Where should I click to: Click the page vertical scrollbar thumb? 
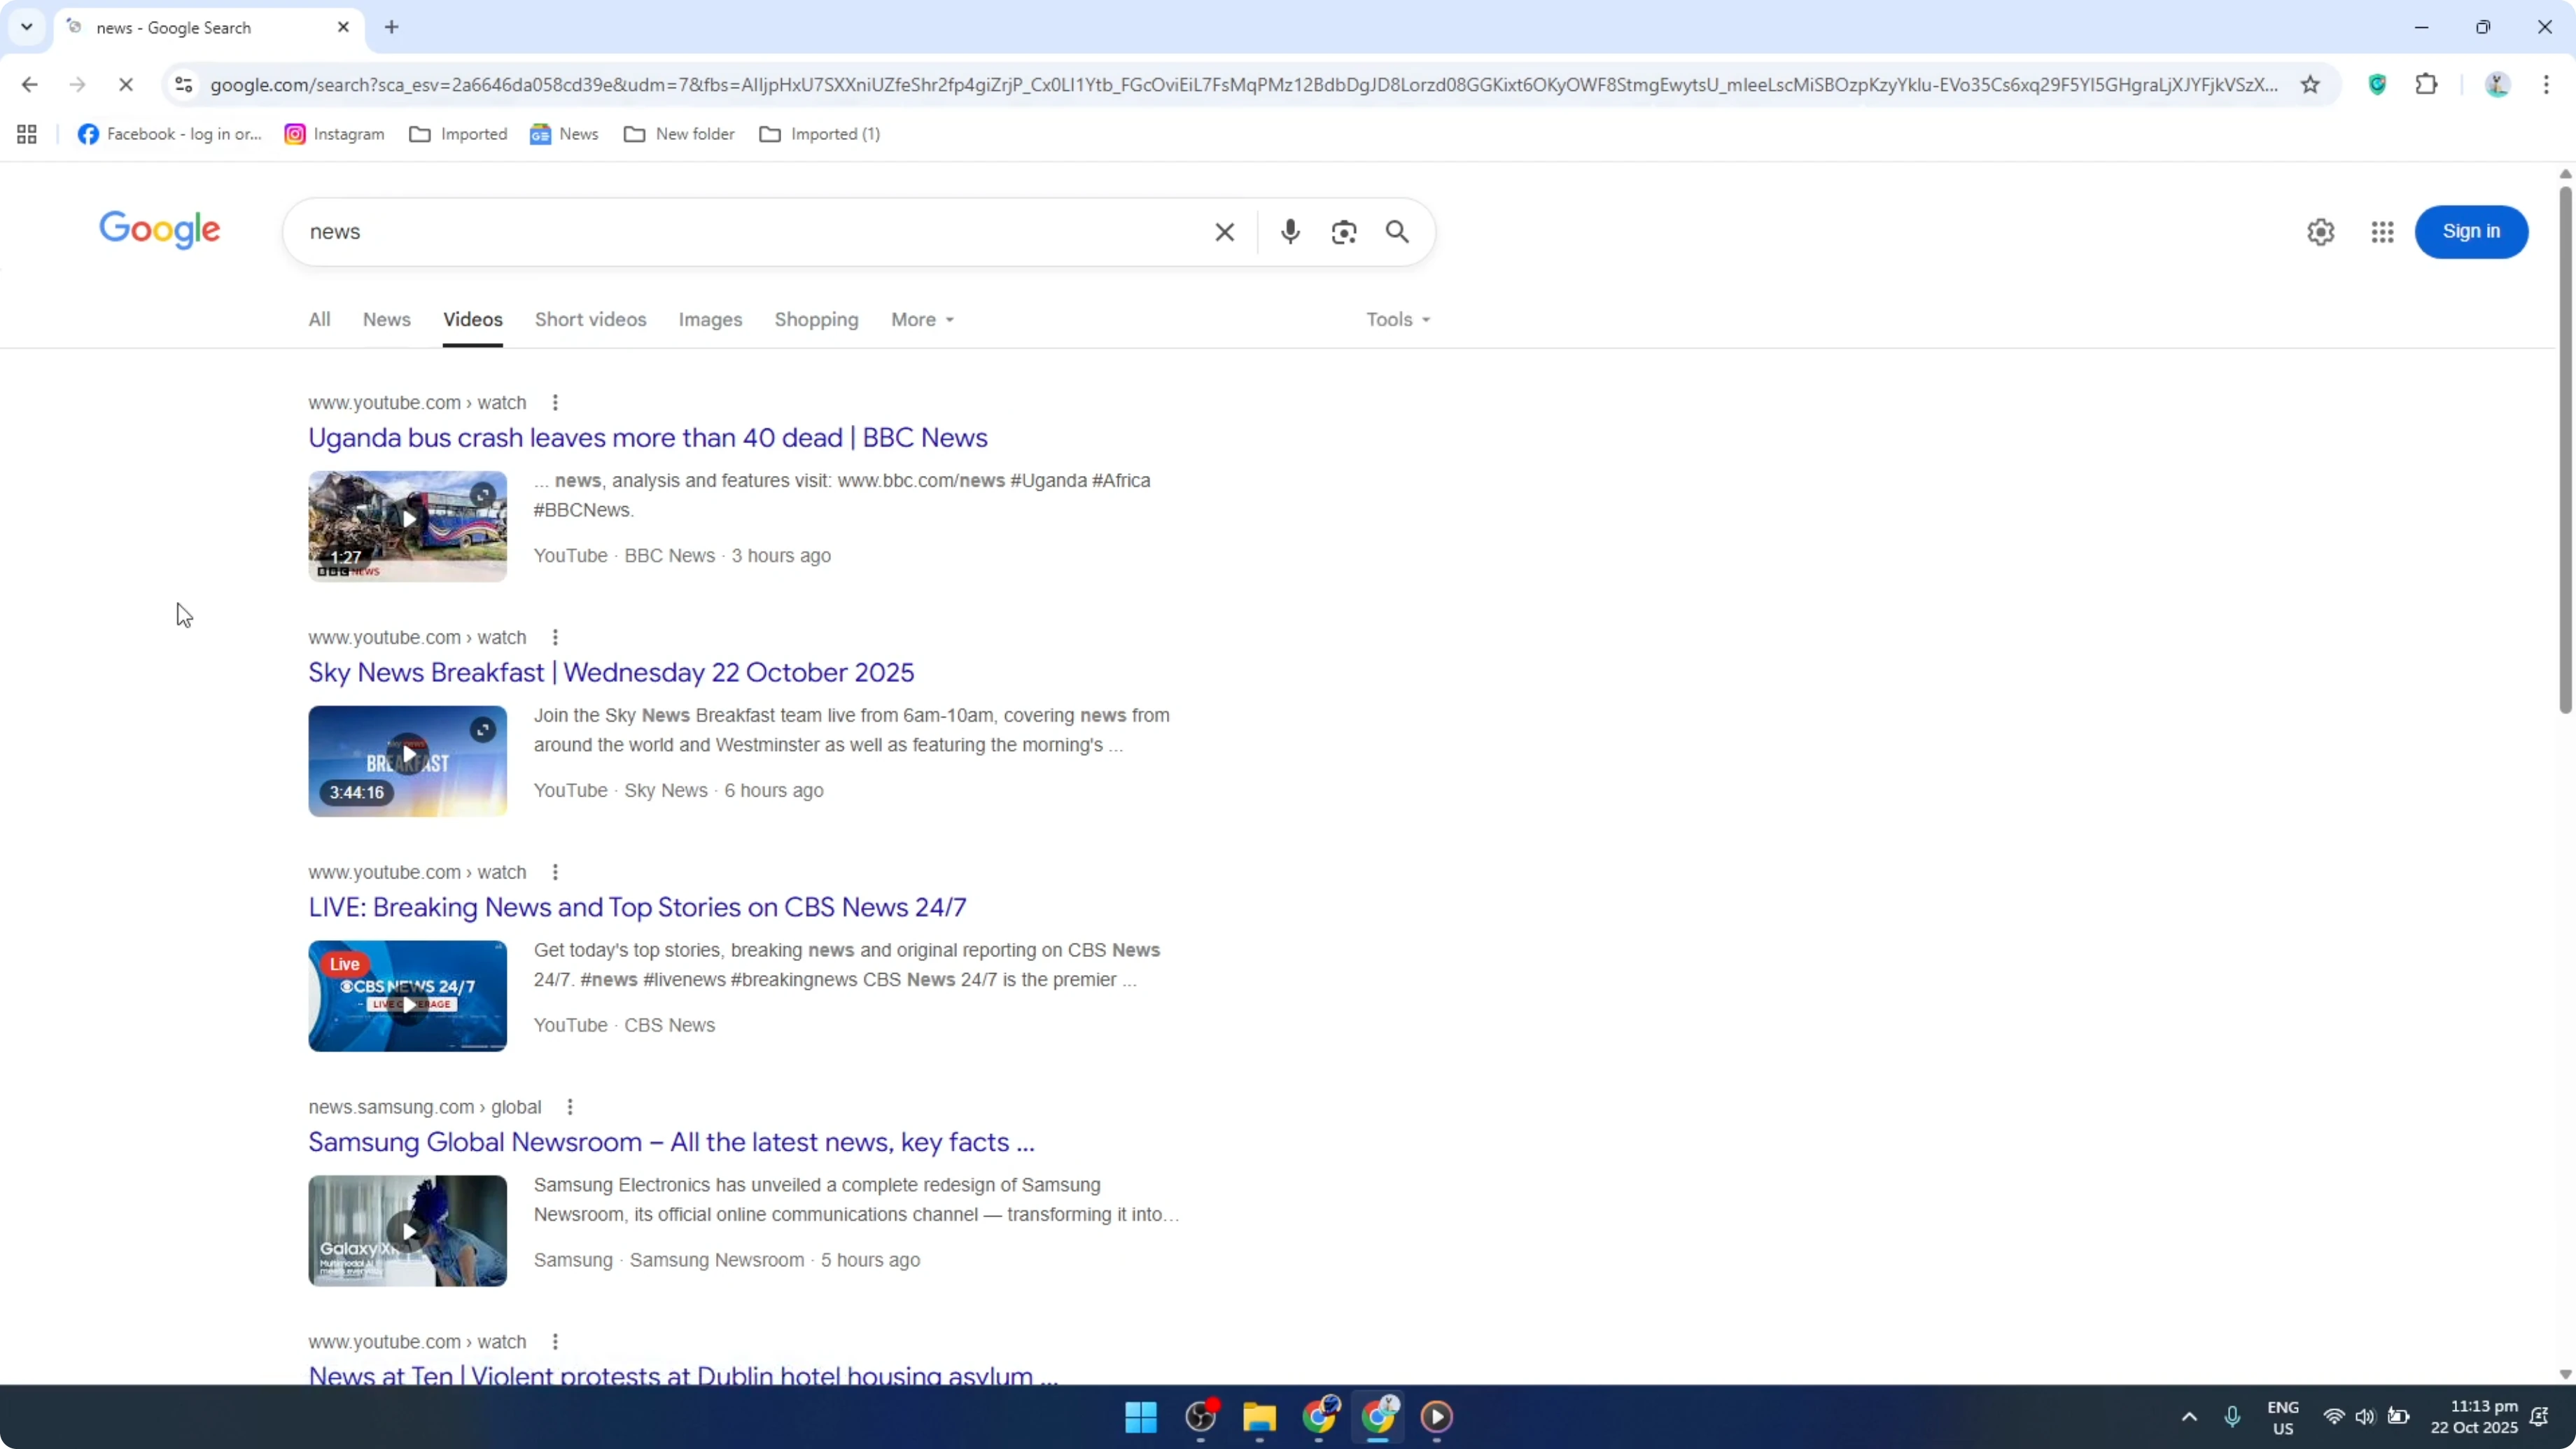pos(2565,450)
